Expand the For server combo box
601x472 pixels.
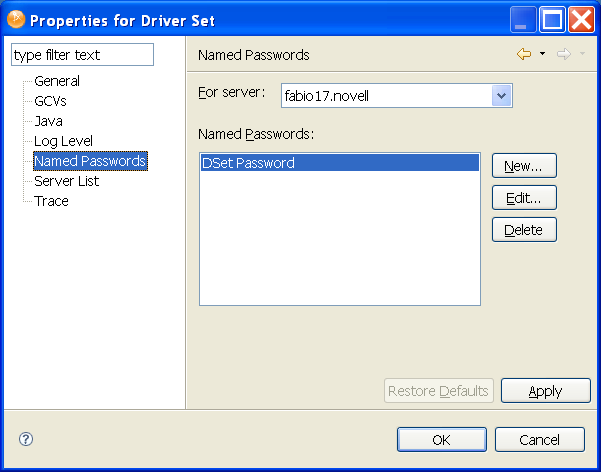tap(502, 96)
